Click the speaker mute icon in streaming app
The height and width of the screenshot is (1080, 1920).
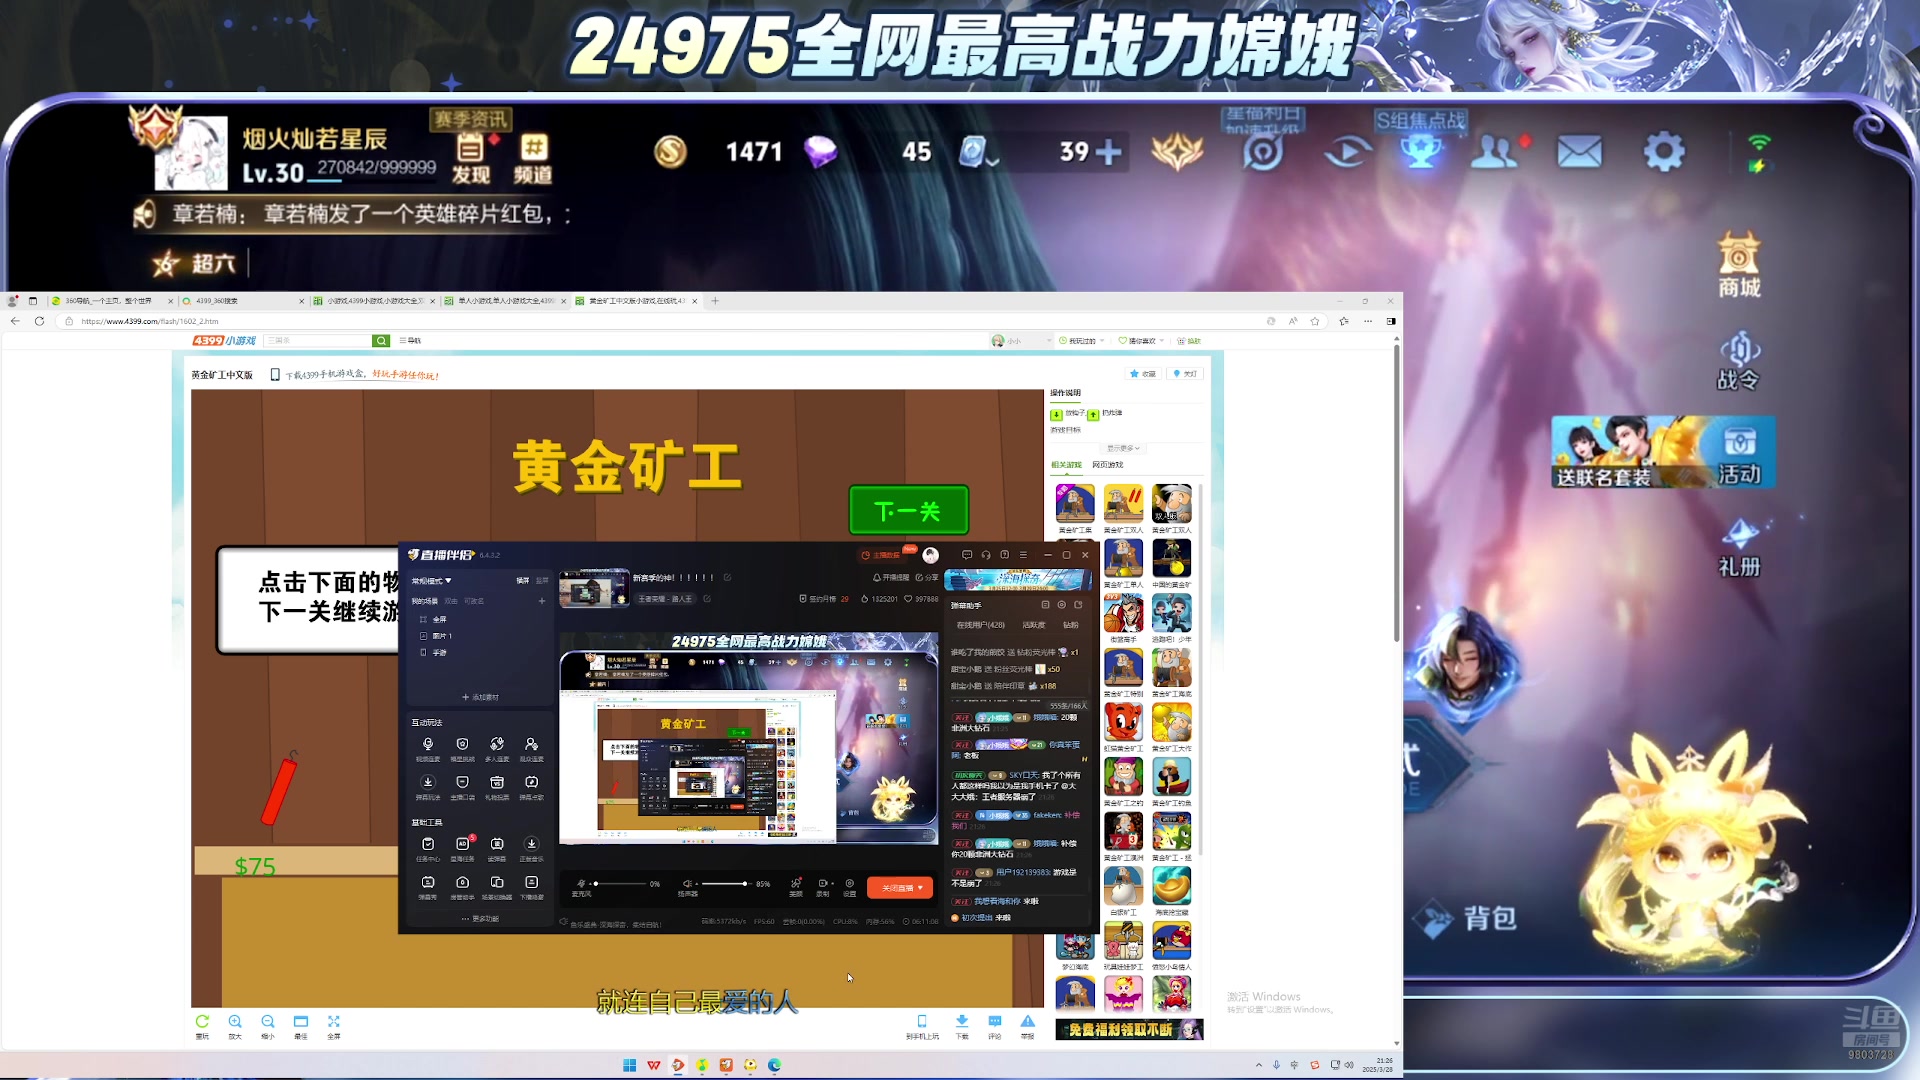pyautogui.click(x=688, y=884)
